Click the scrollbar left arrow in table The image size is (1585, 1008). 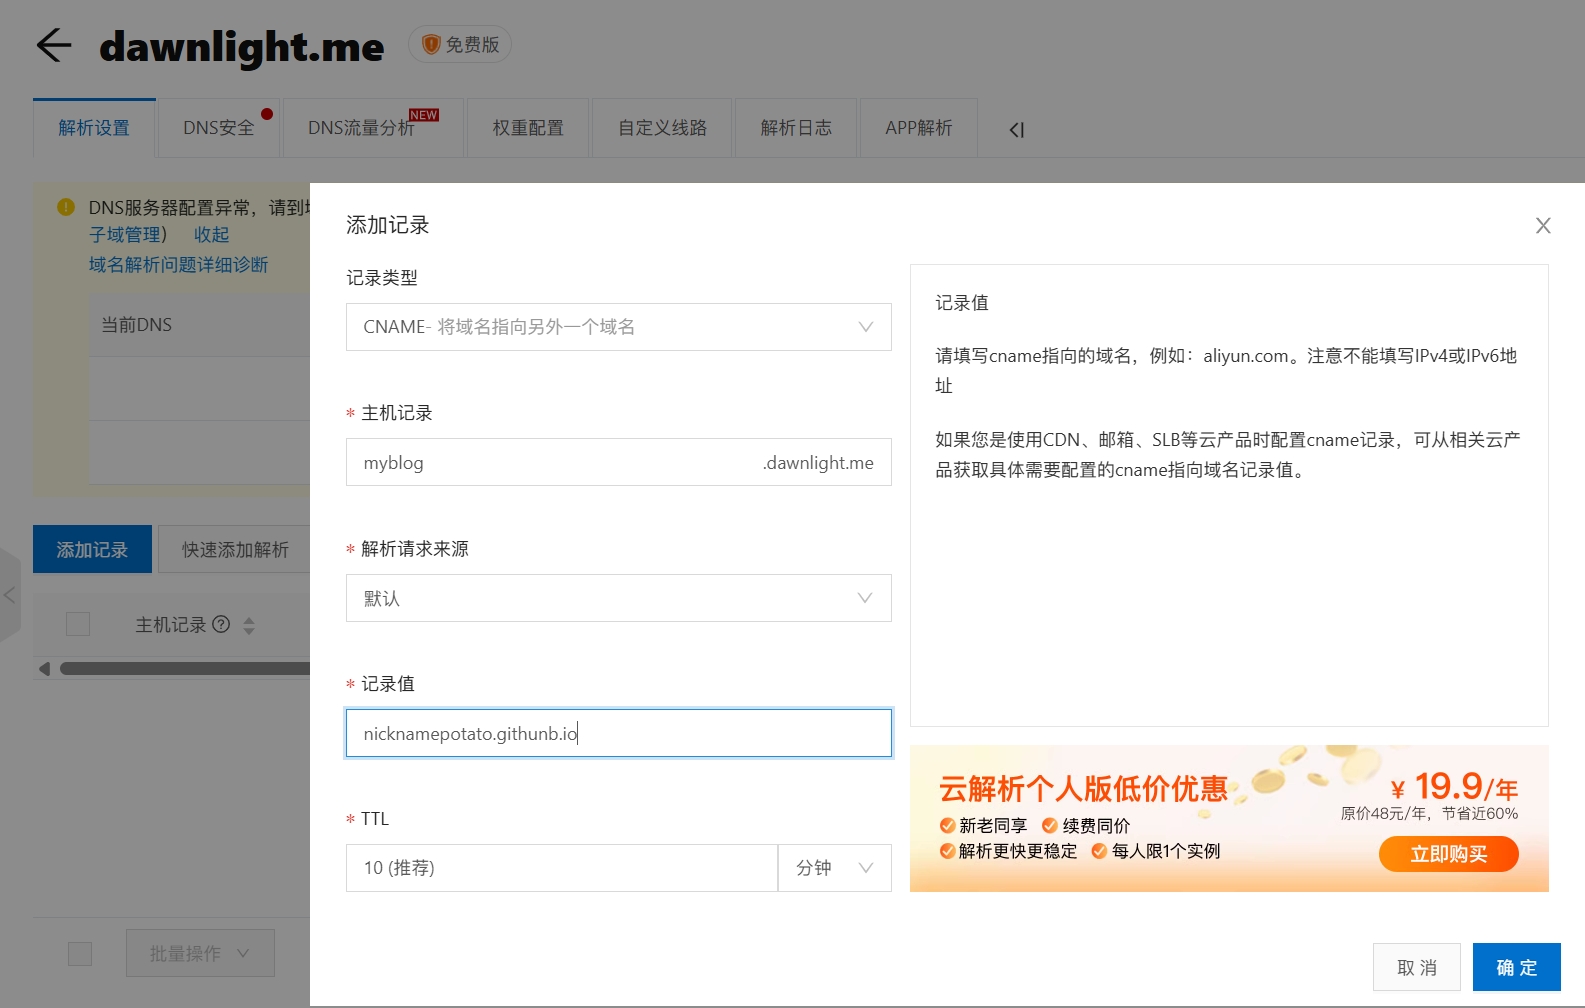click(x=44, y=668)
